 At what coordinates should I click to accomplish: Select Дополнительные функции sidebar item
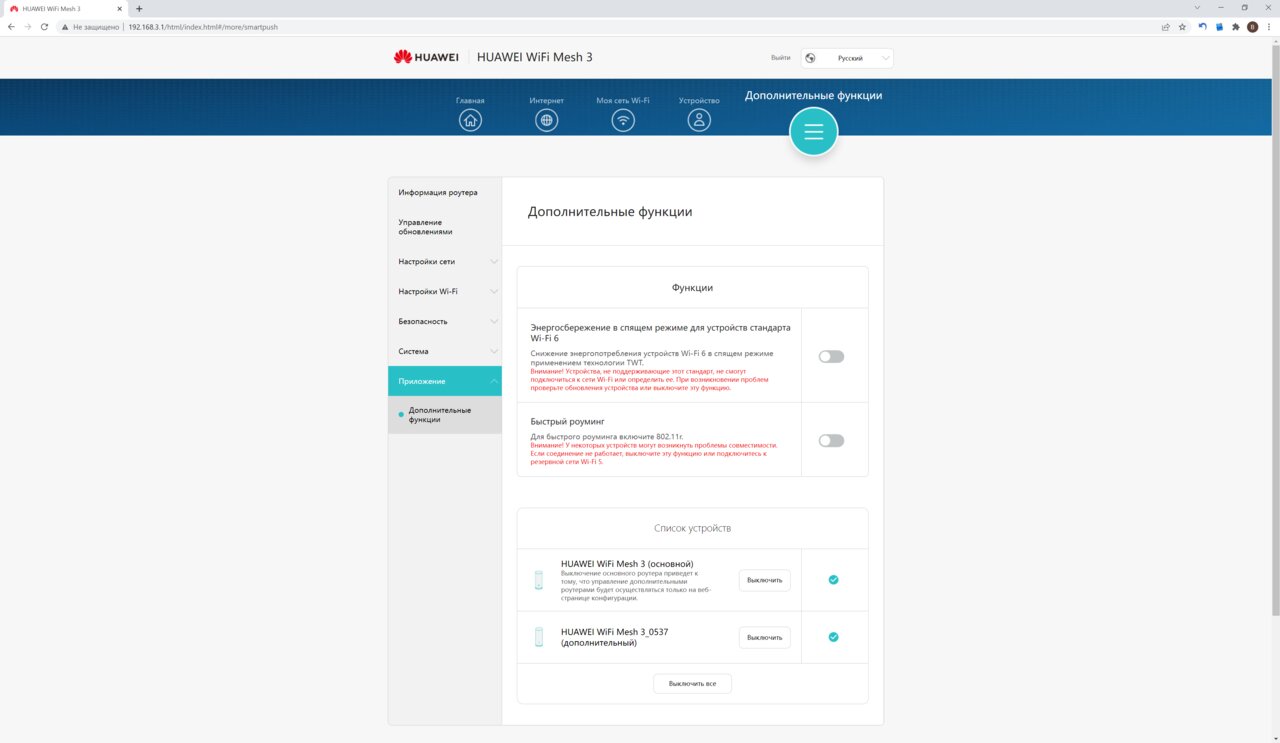[x=444, y=415]
